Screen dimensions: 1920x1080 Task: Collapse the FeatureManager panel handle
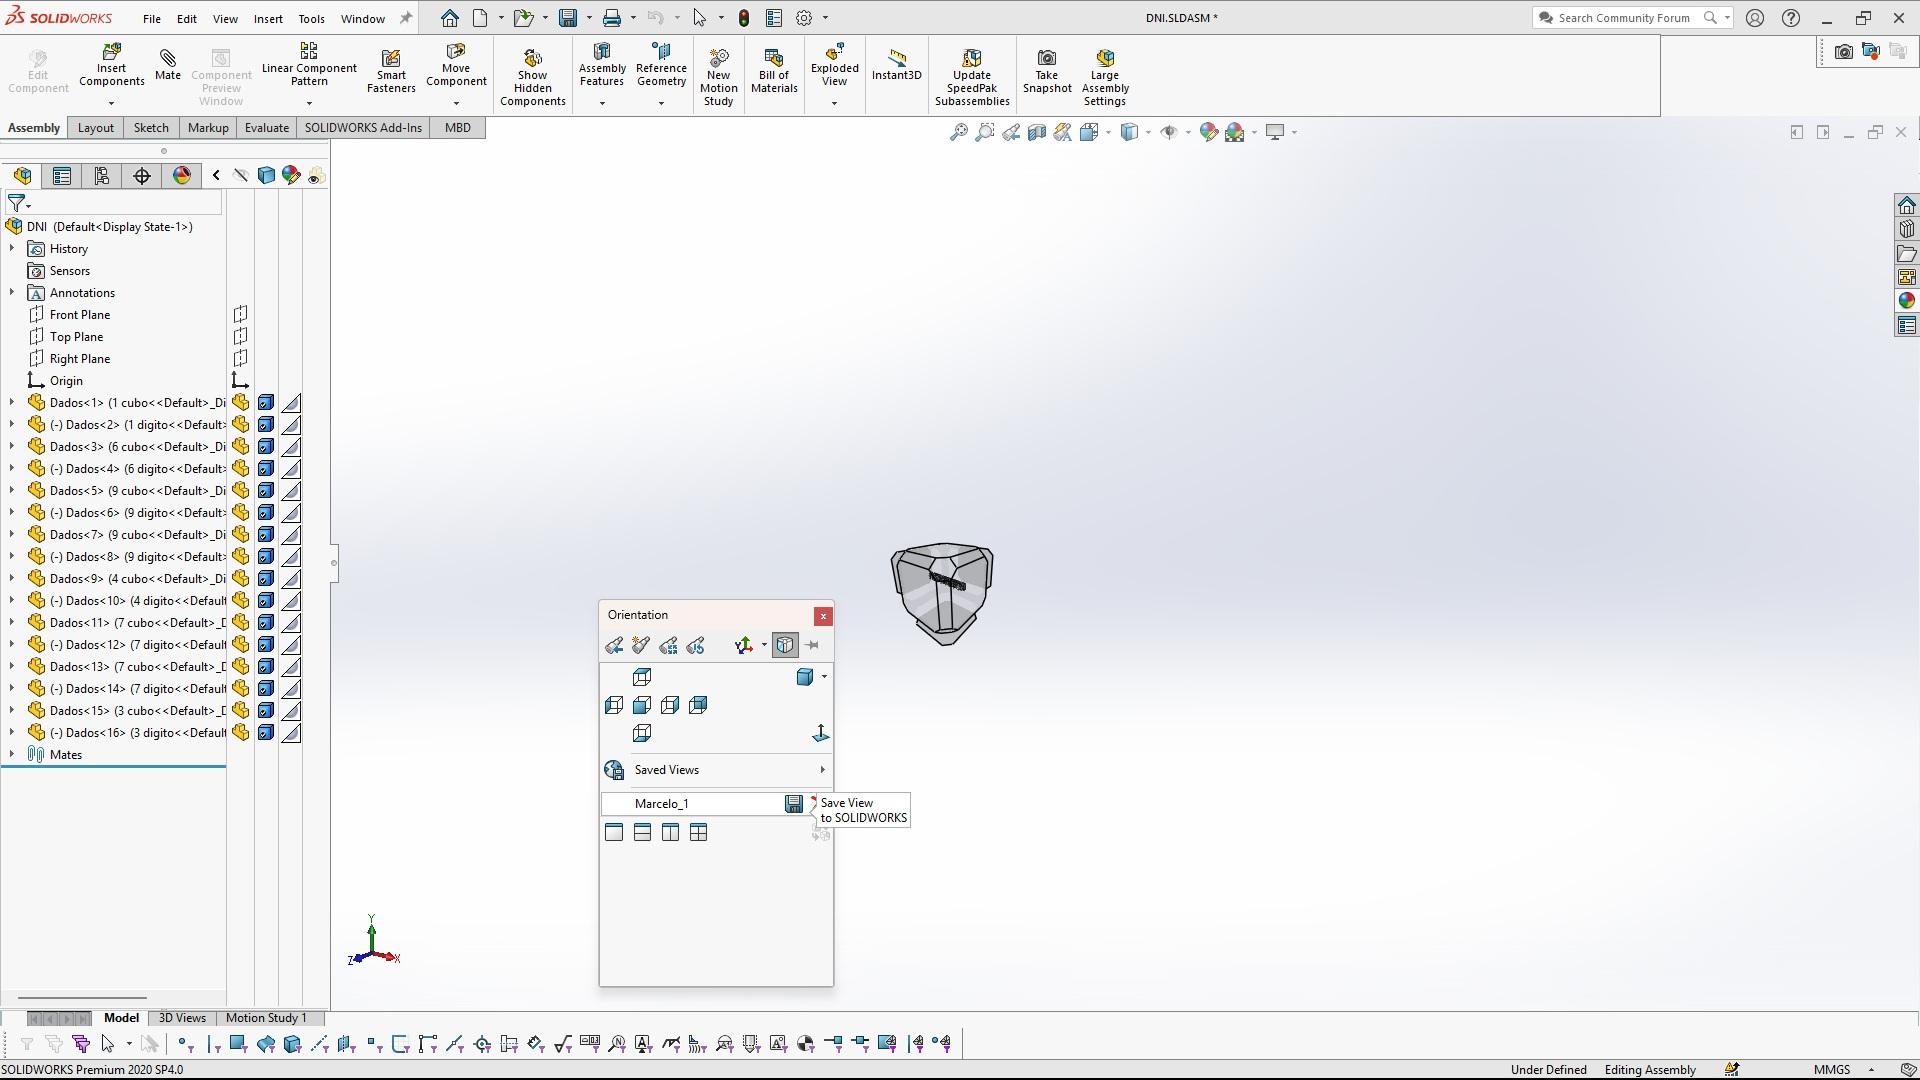[x=333, y=563]
